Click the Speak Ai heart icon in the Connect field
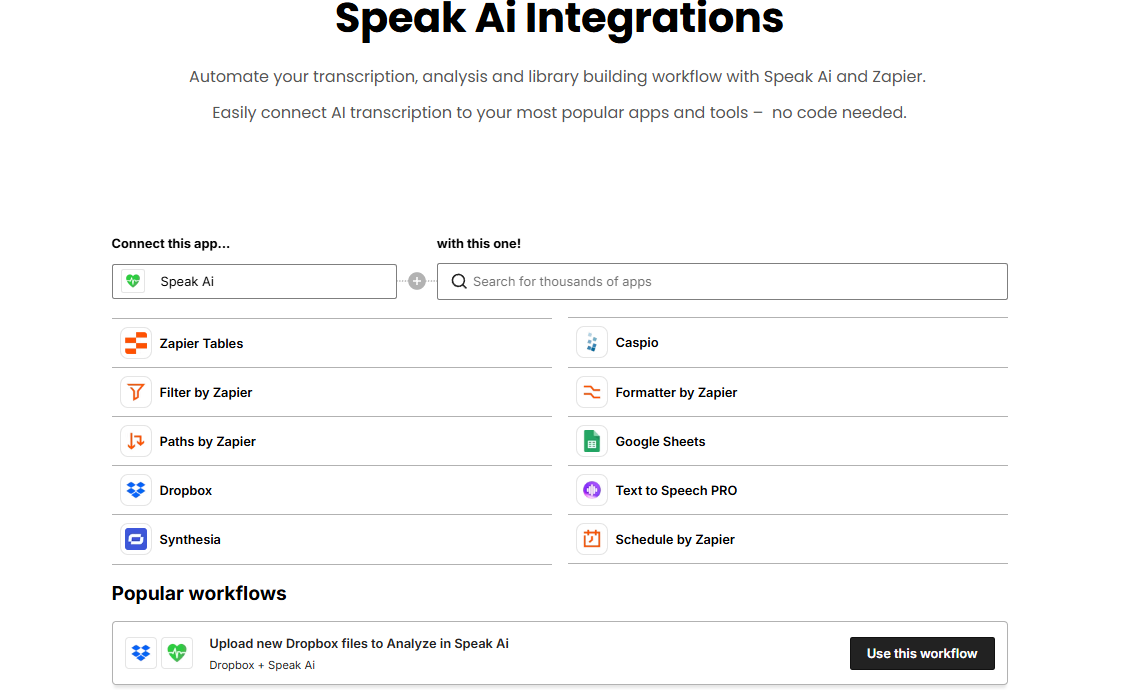1148x692 pixels. click(133, 281)
